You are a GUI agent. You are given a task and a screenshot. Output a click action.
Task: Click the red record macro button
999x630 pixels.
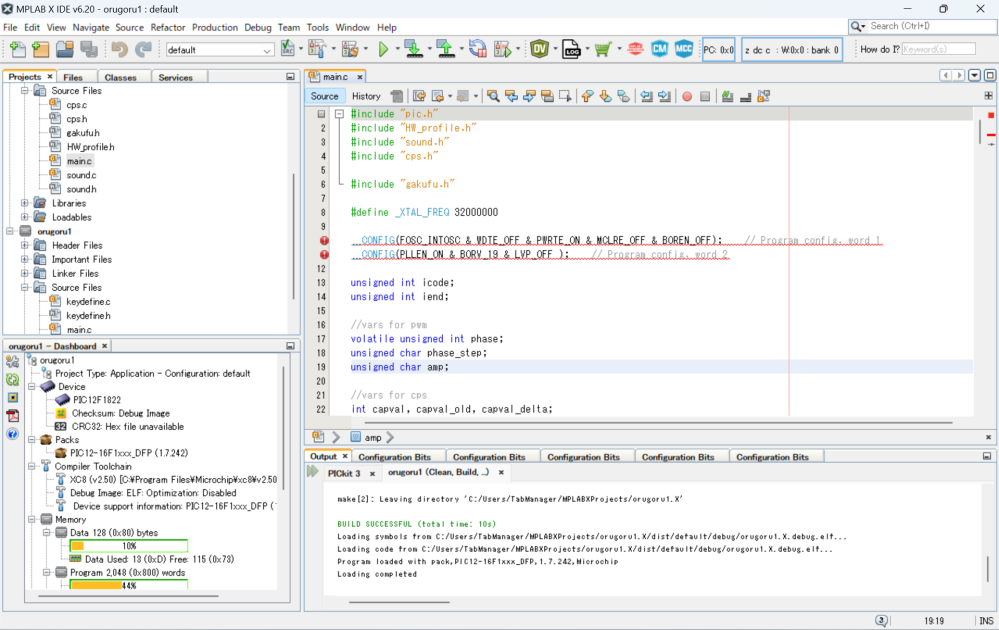click(687, 96)
